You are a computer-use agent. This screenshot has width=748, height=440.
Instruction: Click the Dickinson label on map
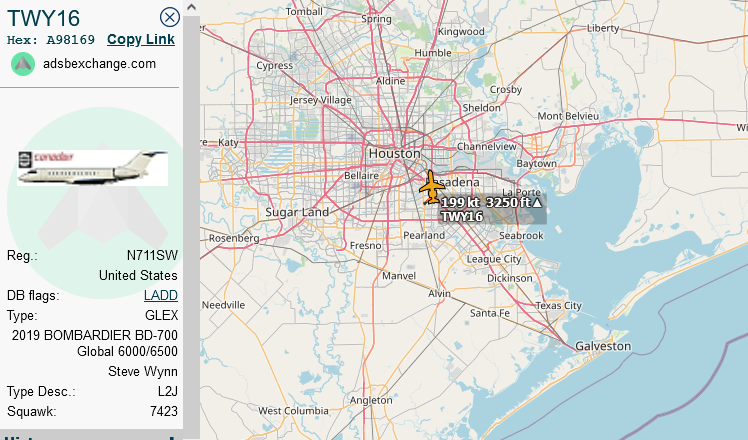click(x=509, y=278)
